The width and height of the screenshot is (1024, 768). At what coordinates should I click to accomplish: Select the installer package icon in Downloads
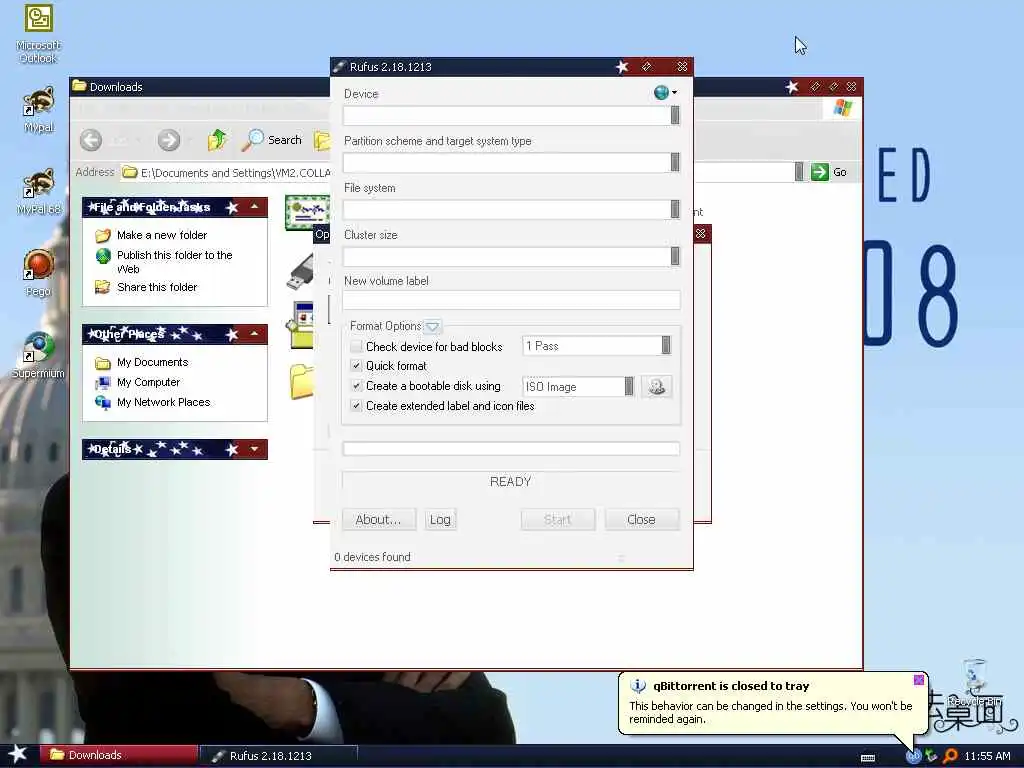point(301,325)
